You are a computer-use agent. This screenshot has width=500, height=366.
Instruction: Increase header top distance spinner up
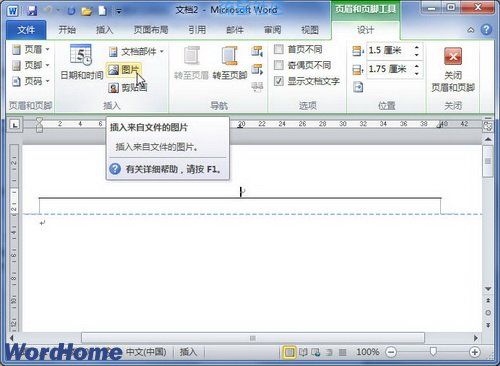pos(417,47)
